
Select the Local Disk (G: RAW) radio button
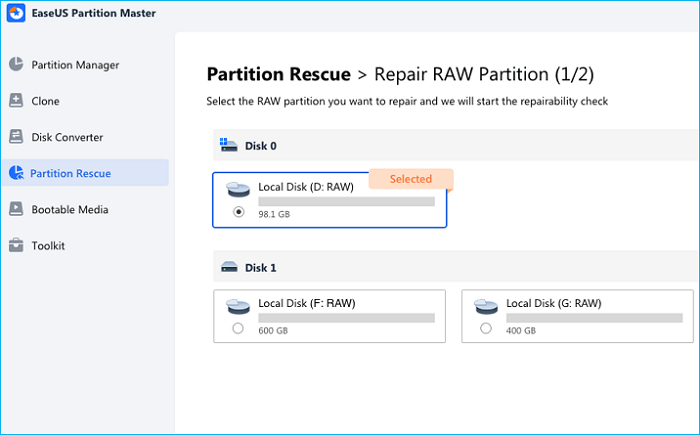pyautogui.click(x=485, y=328)
